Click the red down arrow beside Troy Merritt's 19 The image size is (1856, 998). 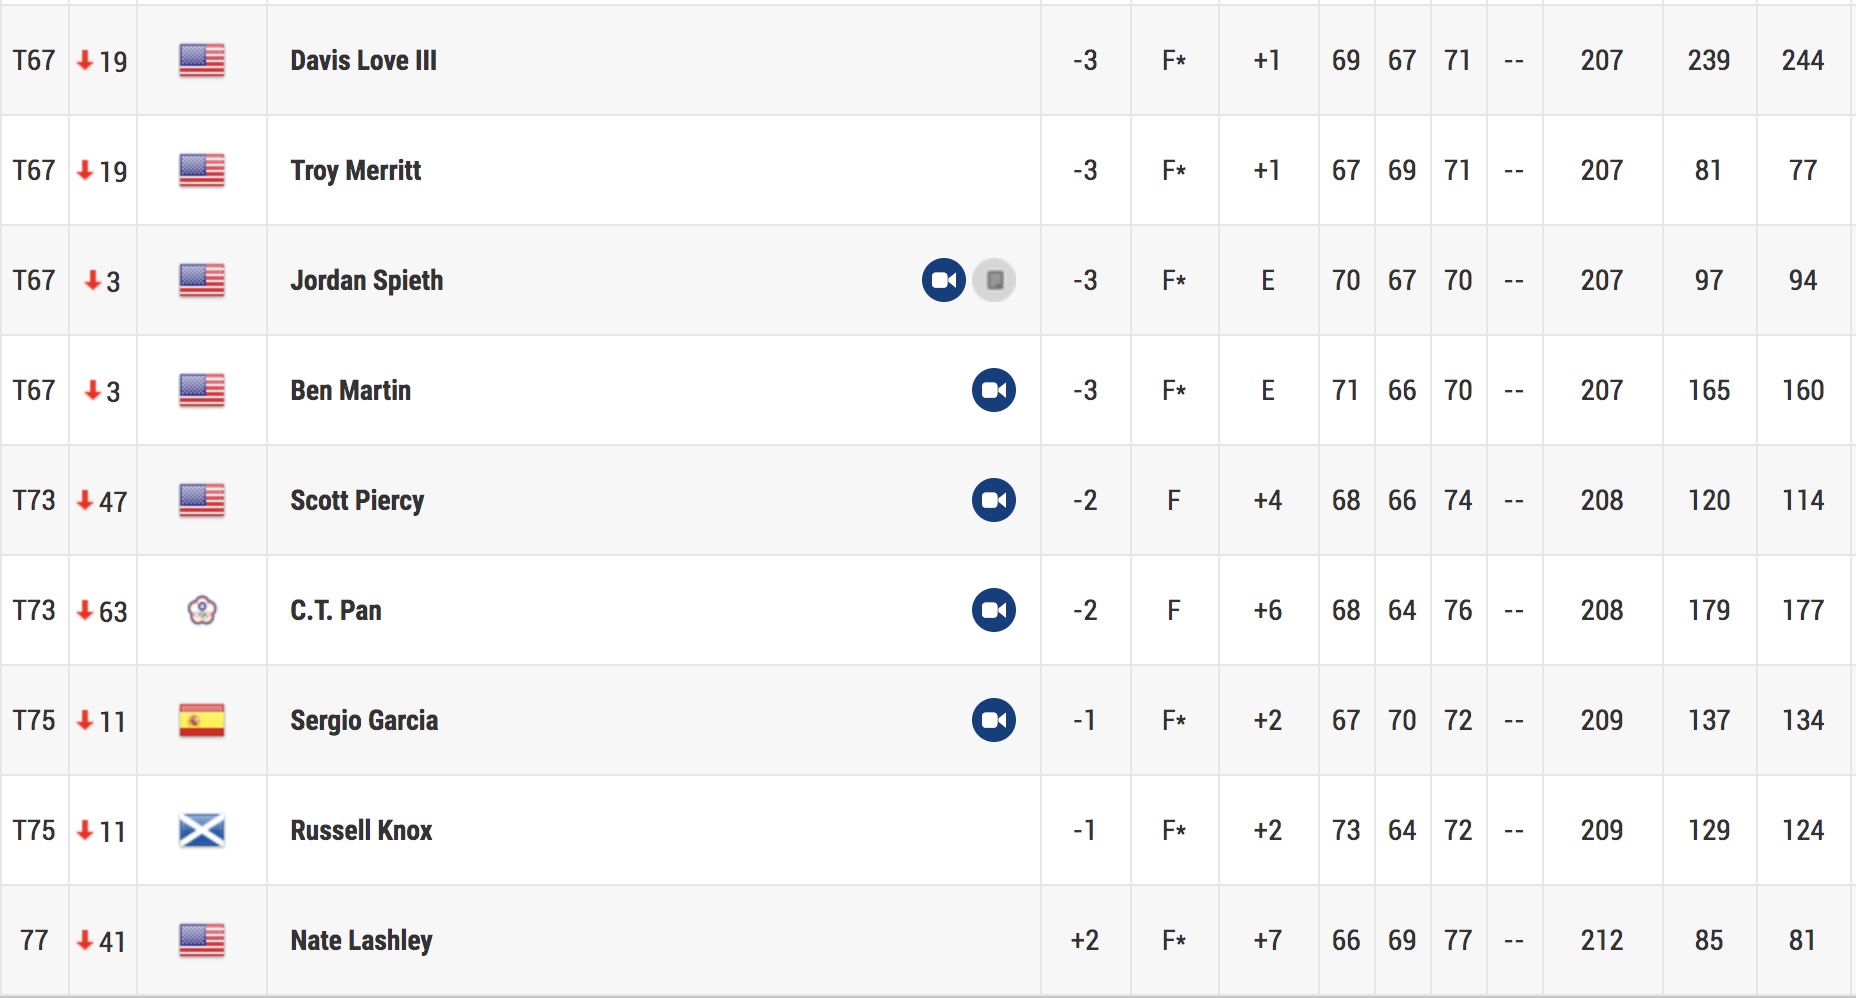tap(85, 170)
